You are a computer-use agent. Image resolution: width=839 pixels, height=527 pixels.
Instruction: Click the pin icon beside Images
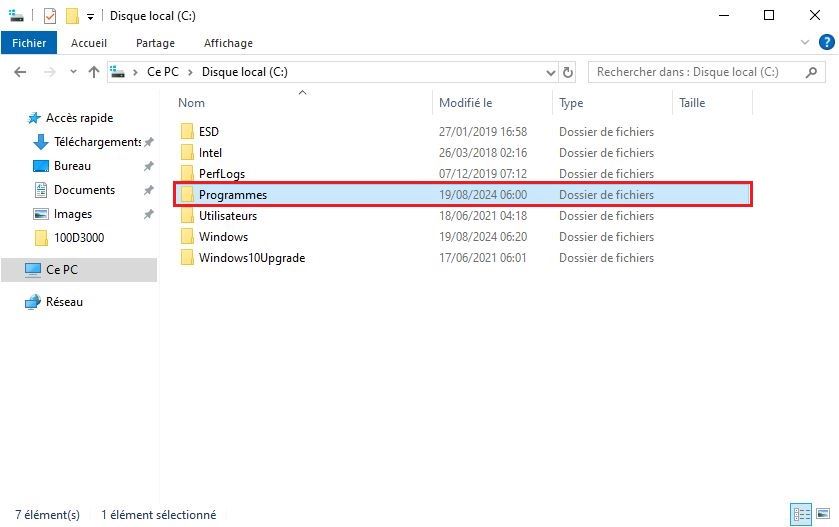pyautogui.click(x=149, y=214)
